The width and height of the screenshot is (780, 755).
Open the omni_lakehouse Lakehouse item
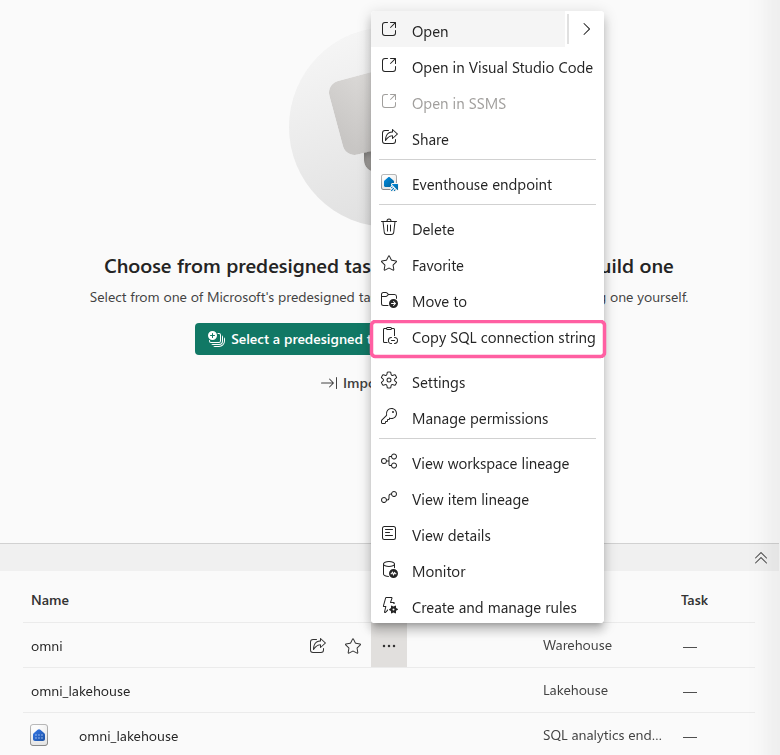[81, 691]
